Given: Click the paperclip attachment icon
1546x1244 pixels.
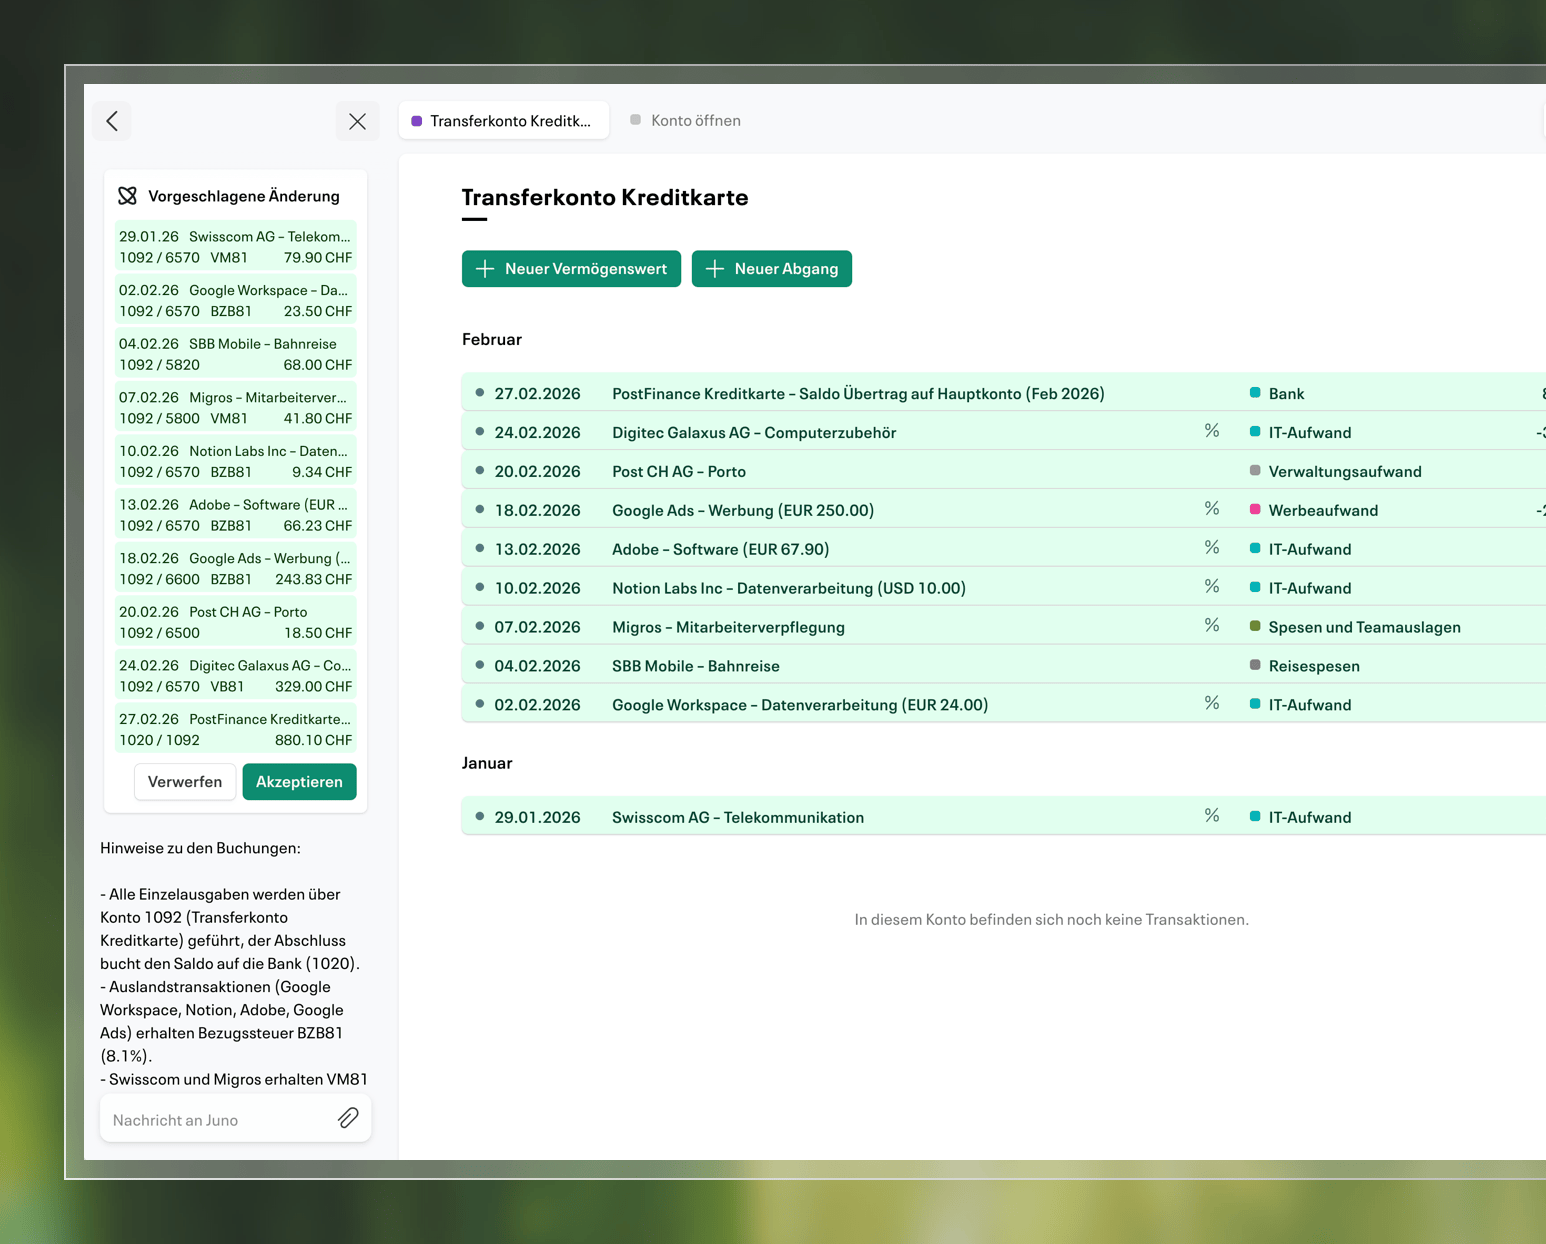Looking at the screenshot, I should (348, 1118).
